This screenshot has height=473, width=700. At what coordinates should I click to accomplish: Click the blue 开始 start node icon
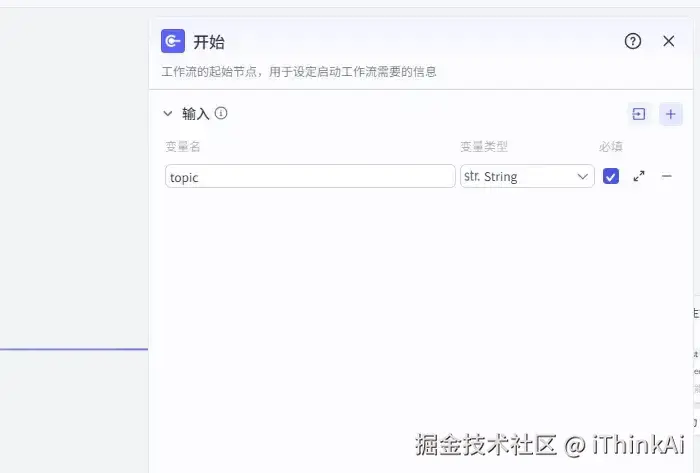pos(173,41)
